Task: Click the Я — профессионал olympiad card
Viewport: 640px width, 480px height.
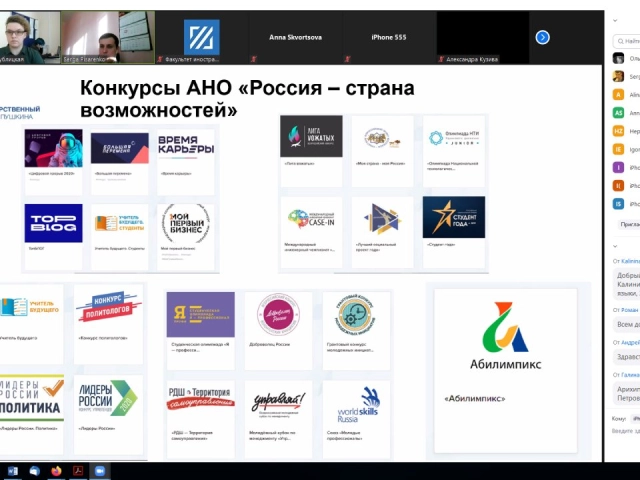Action: 200,331
